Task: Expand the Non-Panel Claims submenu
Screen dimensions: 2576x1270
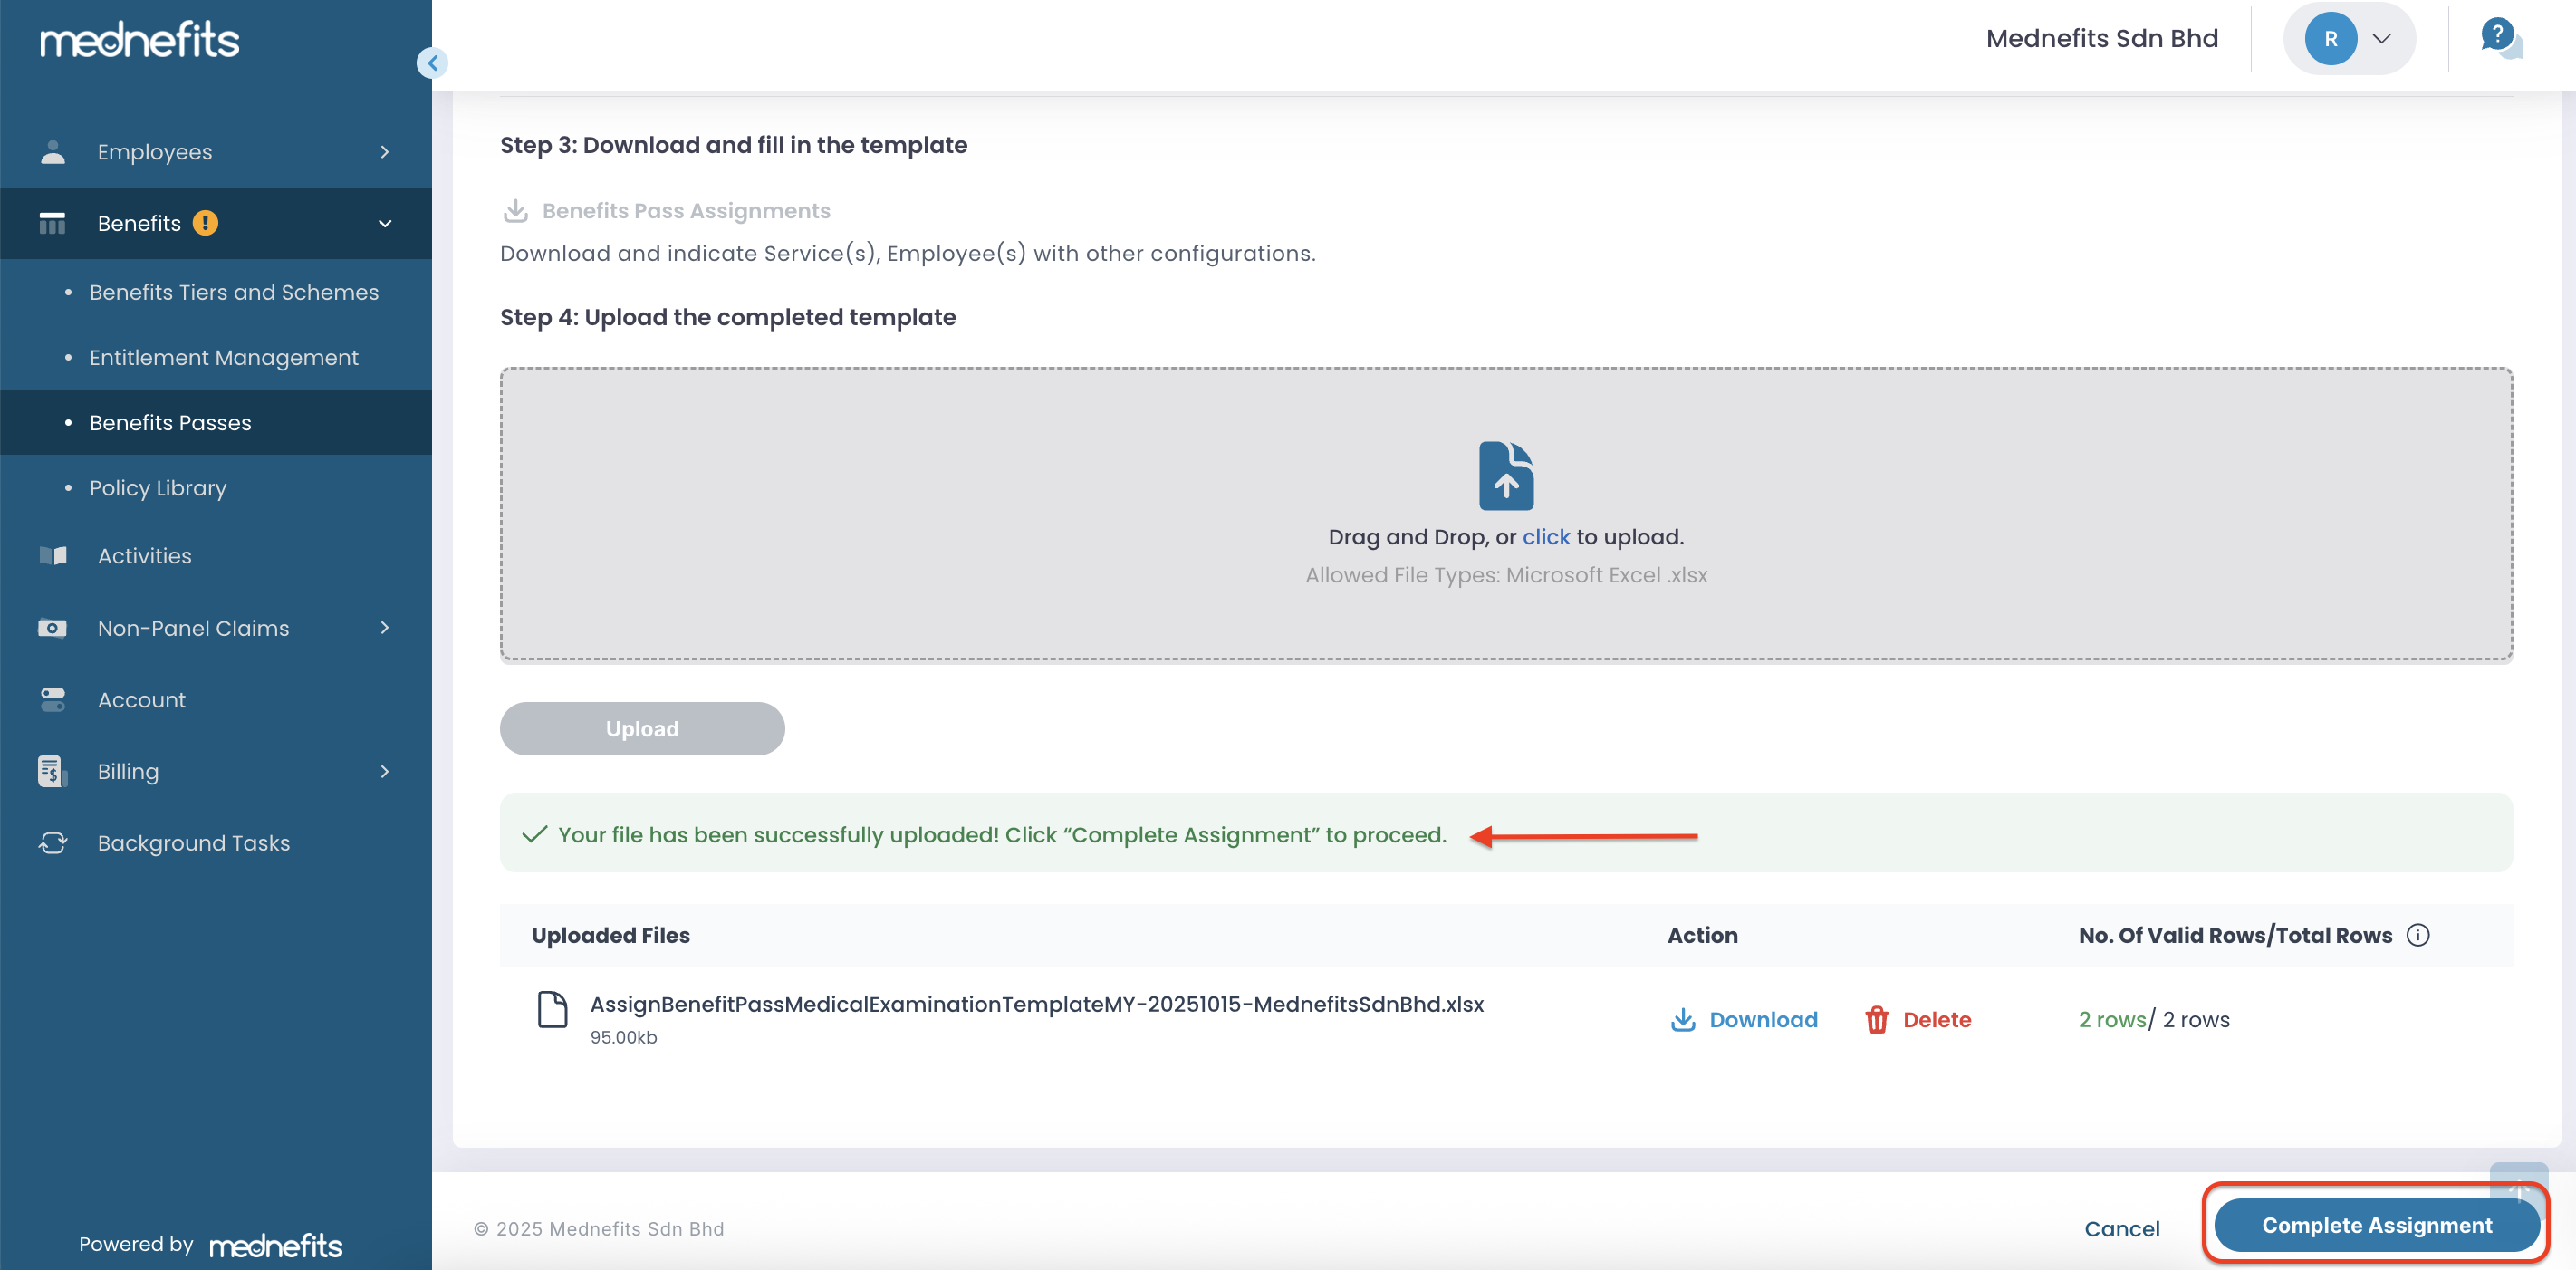Action: pyautogui.click(x=385, y=628)
